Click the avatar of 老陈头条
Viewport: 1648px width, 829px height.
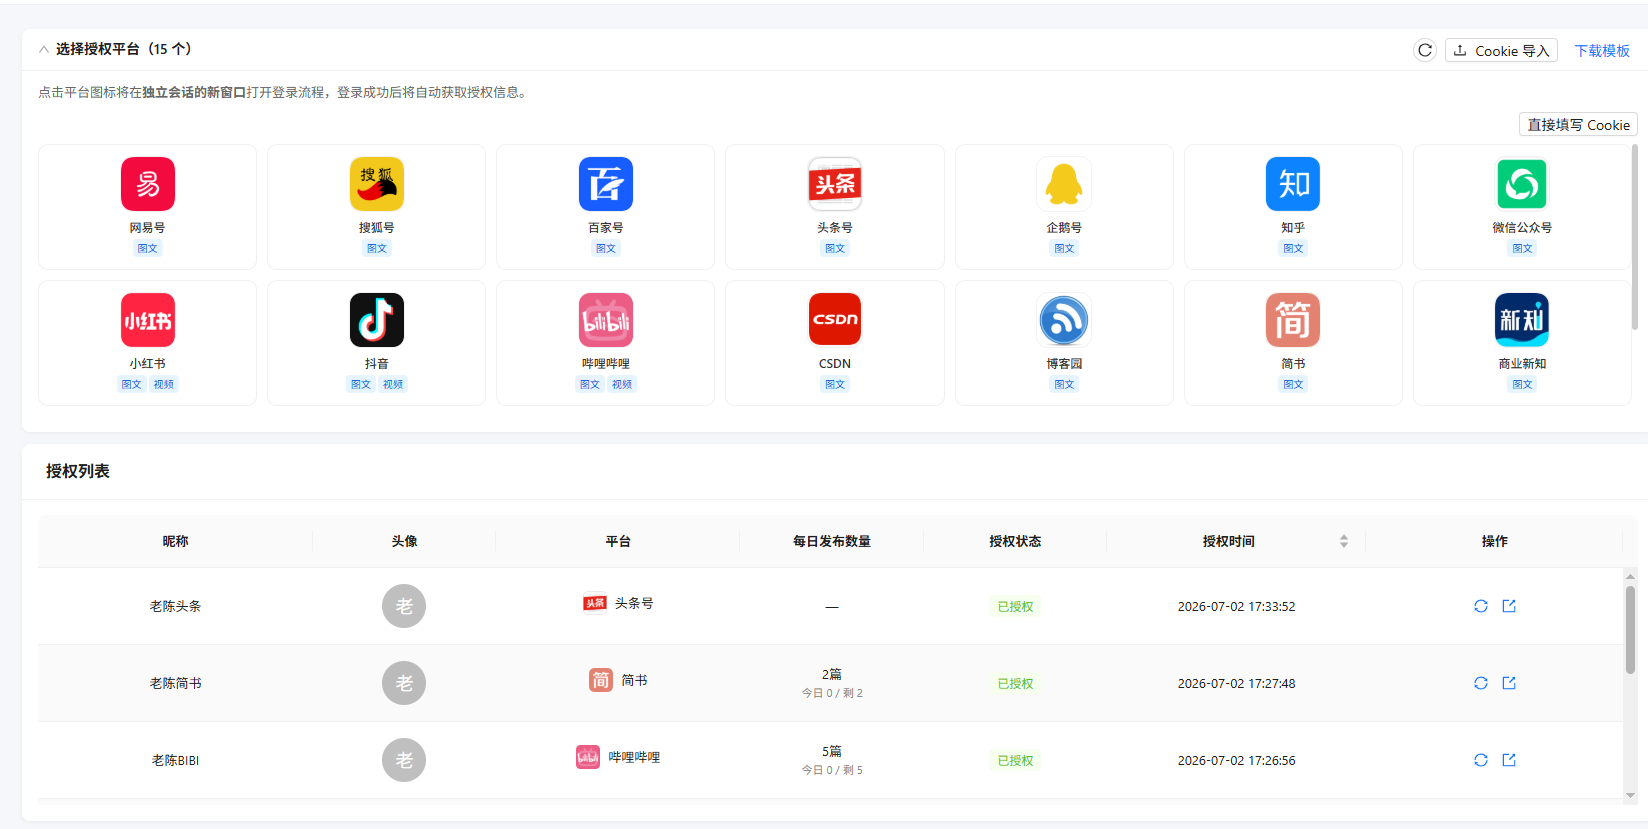[404, 606]
